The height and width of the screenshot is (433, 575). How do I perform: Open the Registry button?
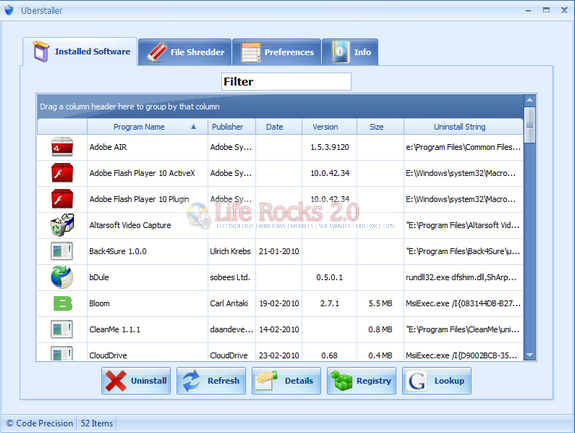362,381
